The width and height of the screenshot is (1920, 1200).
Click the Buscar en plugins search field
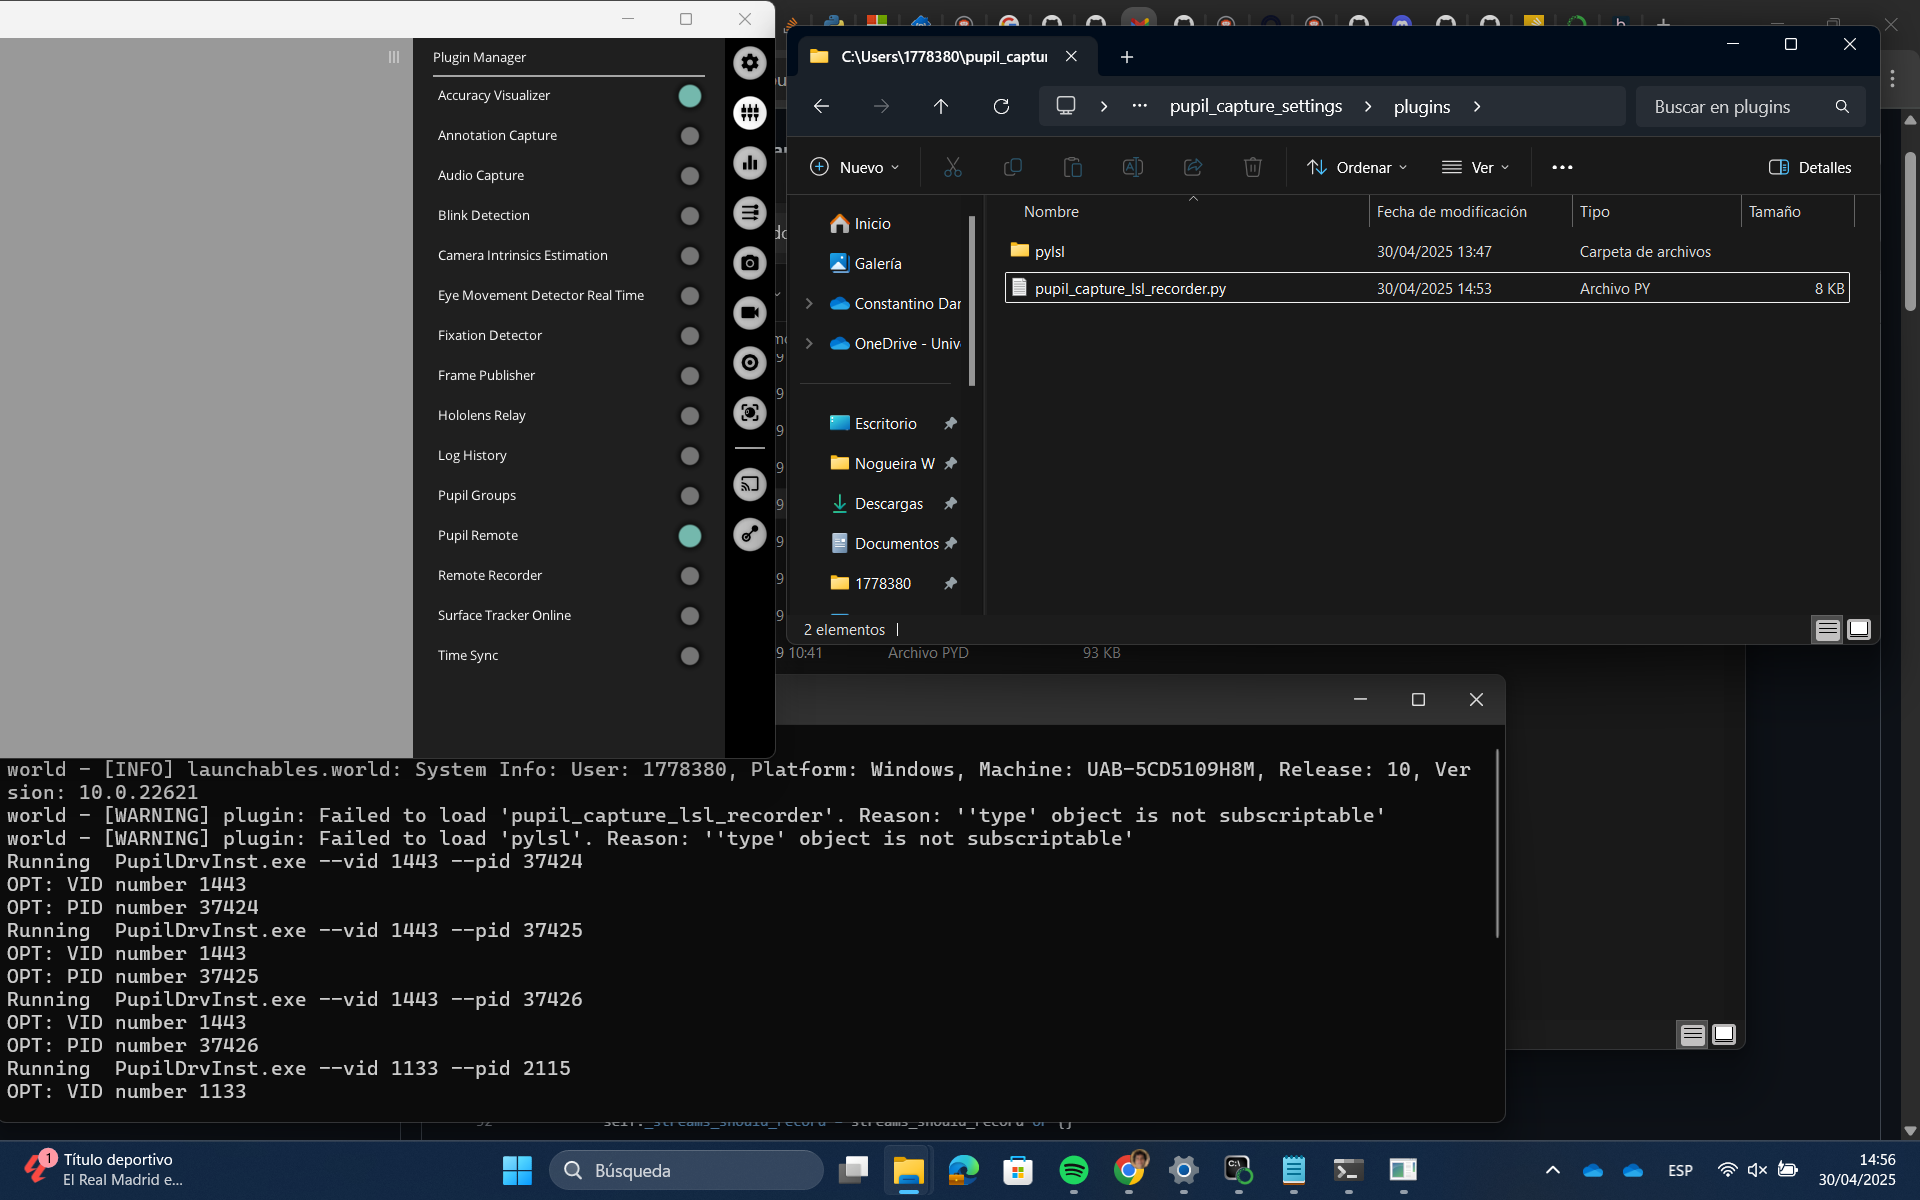click(x=1750, y=106)
